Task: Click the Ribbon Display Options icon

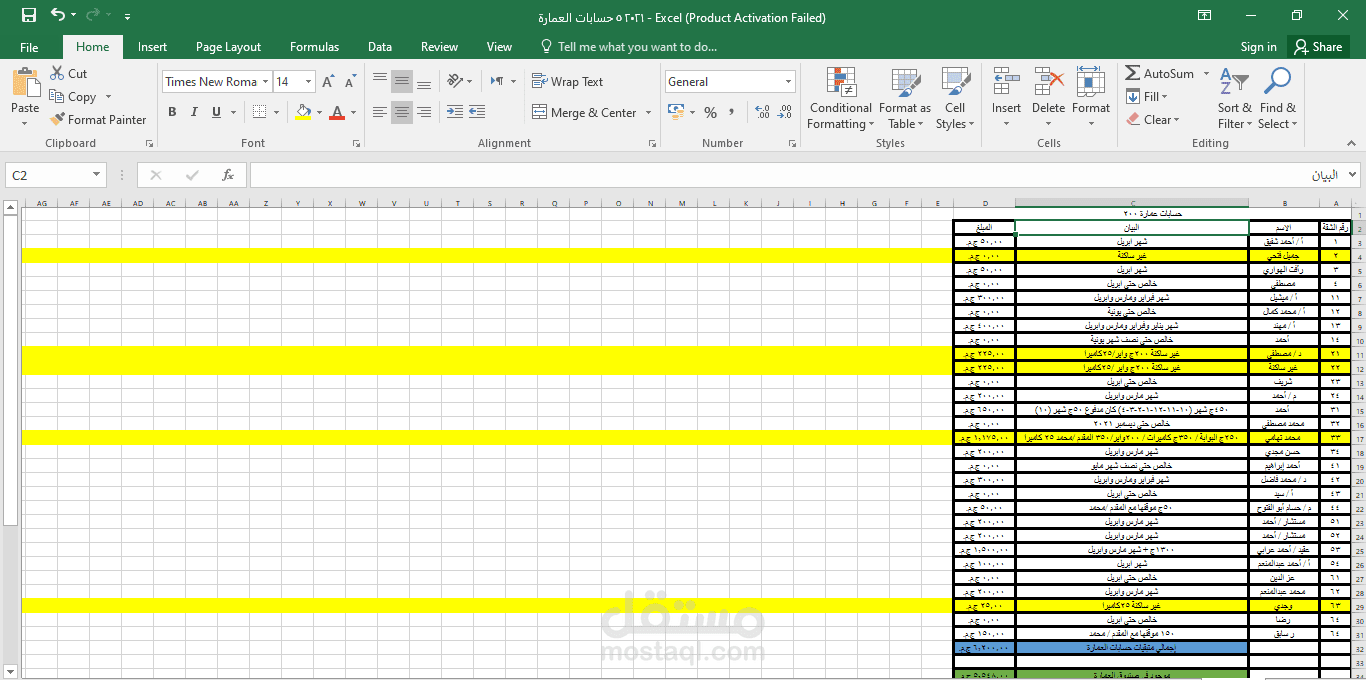Action: pyautogui.click(x=1205, y=16)
